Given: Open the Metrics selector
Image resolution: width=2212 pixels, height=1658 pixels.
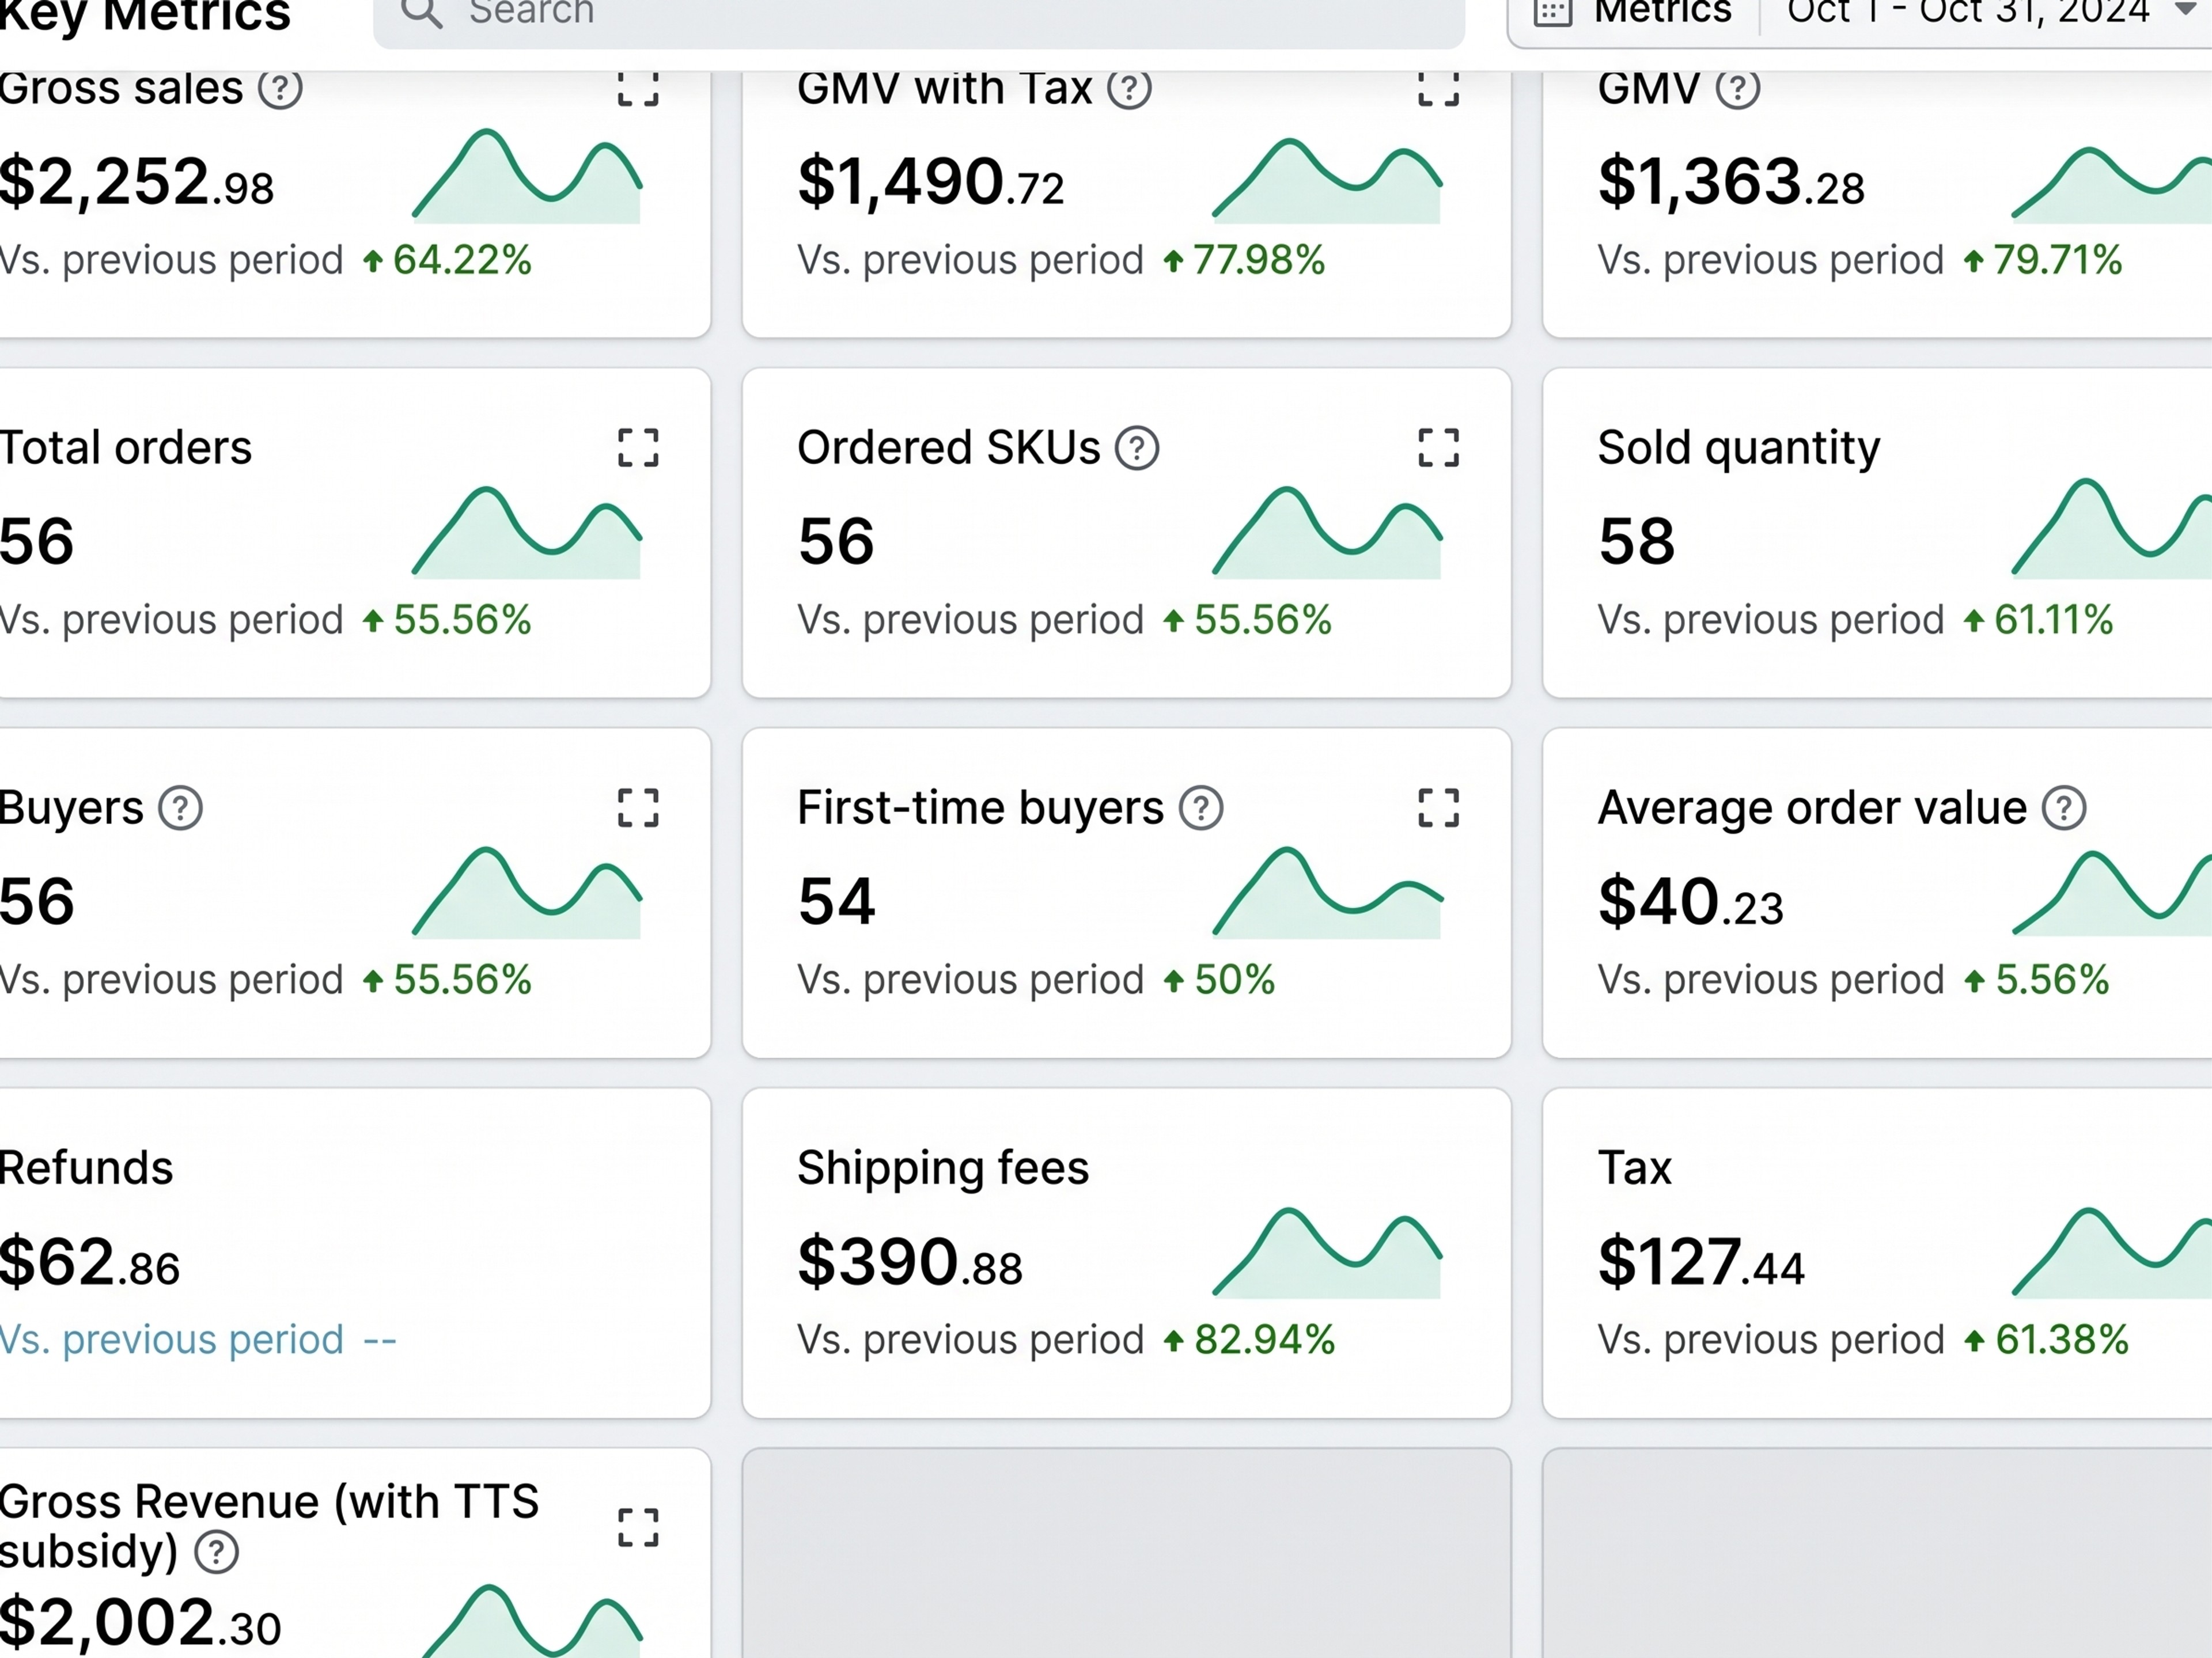Looking at the screenshot, I should coord(1632,12).
